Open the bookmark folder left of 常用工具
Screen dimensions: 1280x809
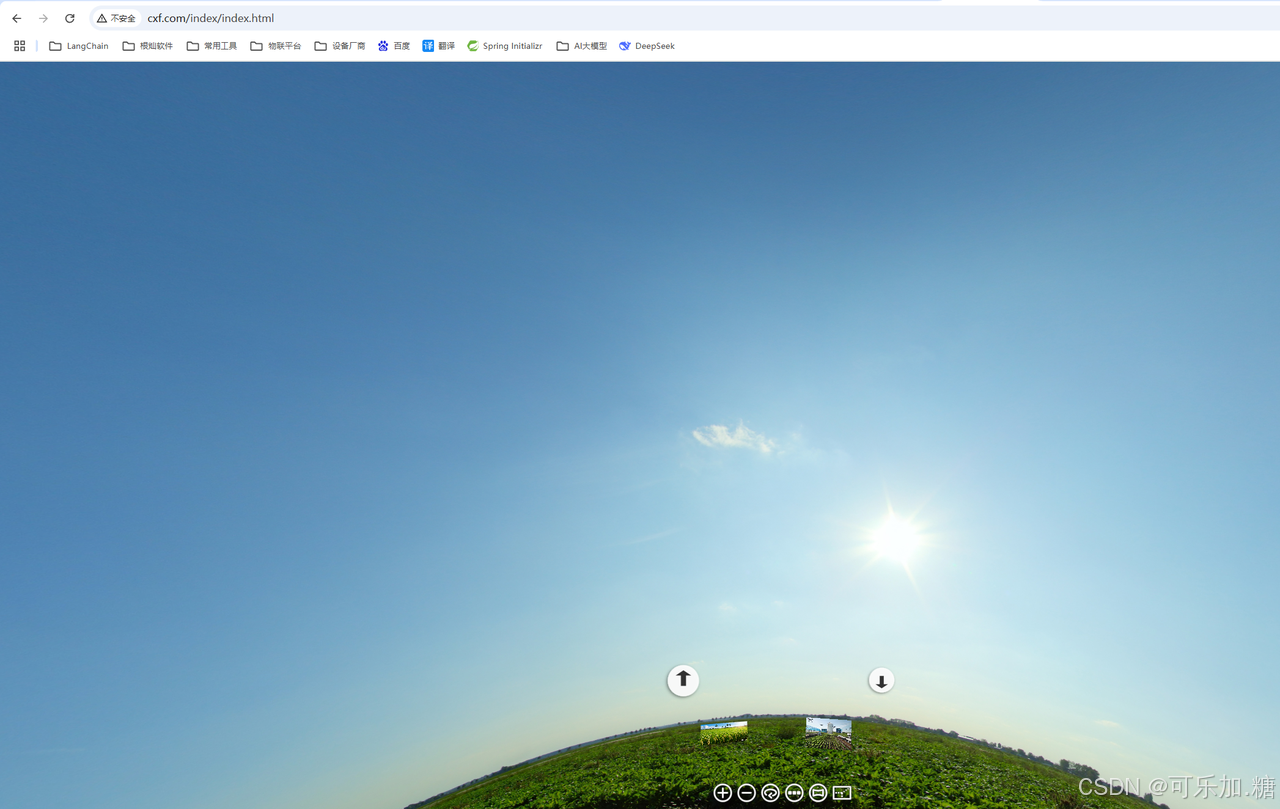[148, 46]
